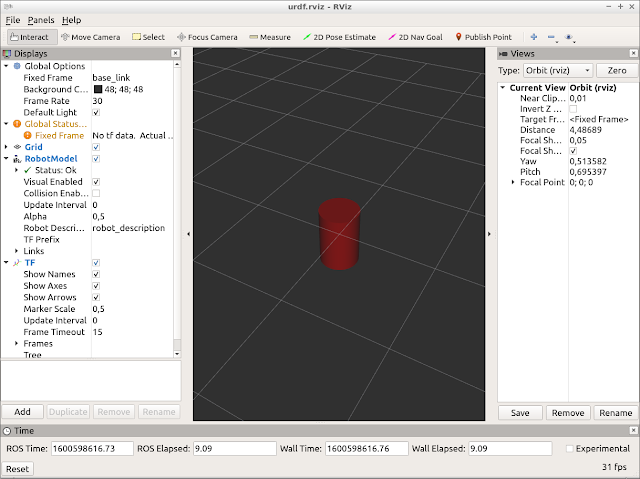Image resolution: width=640 pixels, height=479 pixels.
Task: Pick the Measure tool
Action: click(x=270, y=37)
